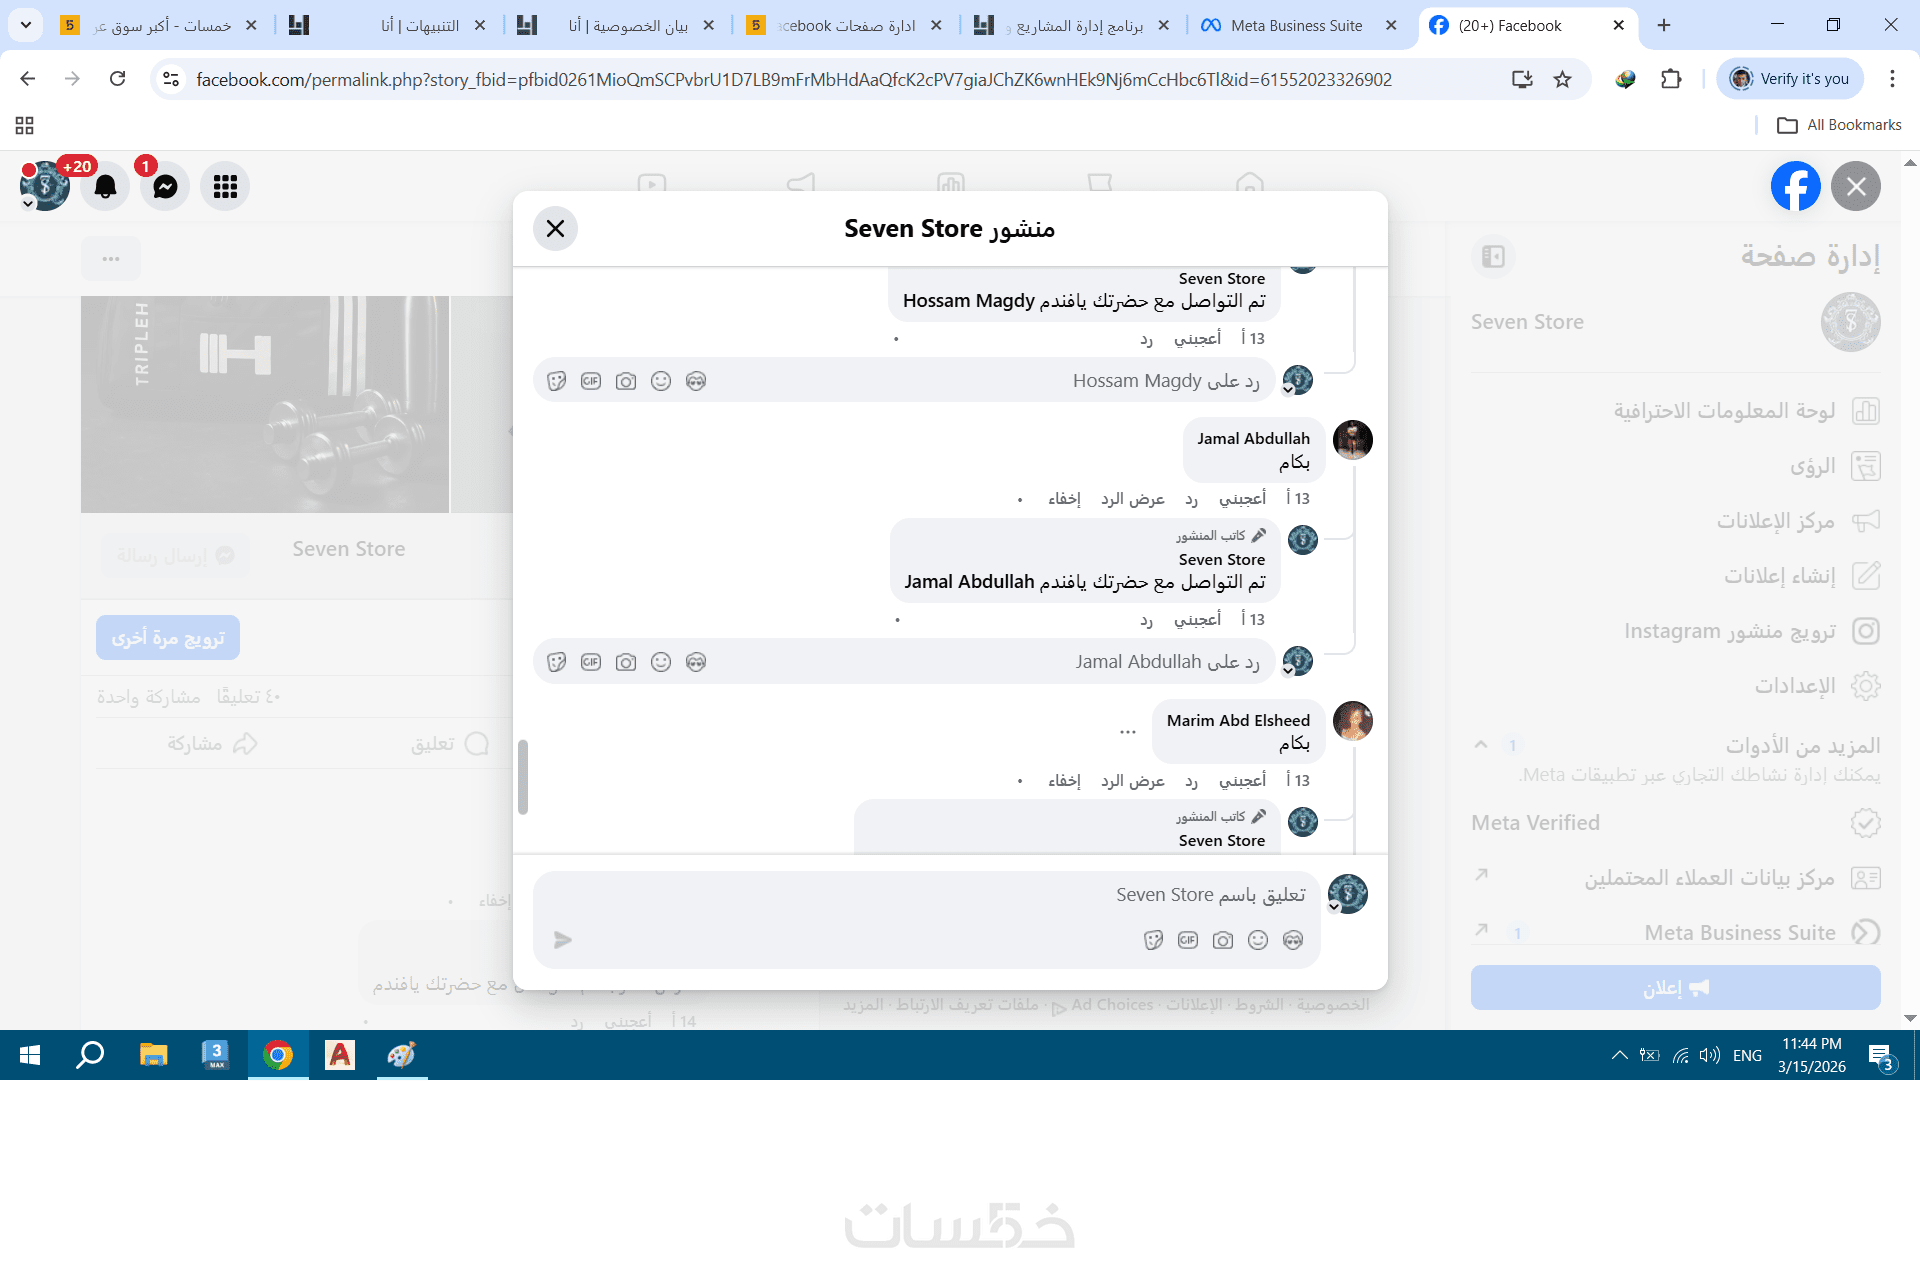The height and width of the screenshot is (1275, 1920).
Task: Close the Seven Store post dialog
Action: click(x=555, y=229)
